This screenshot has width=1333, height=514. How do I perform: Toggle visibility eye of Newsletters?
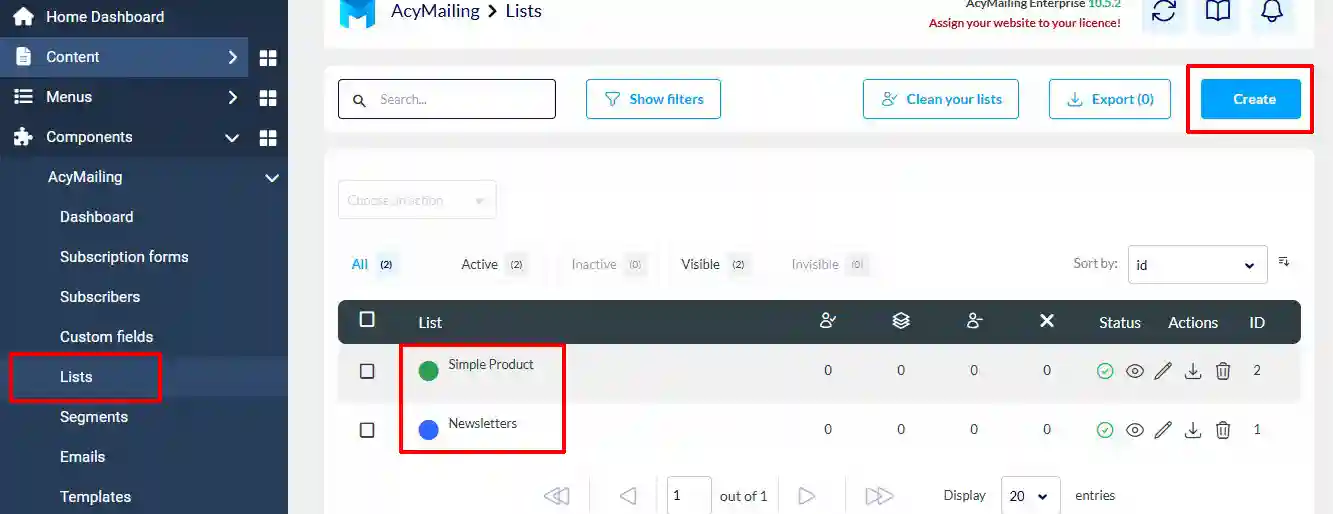pos(1134,430)
